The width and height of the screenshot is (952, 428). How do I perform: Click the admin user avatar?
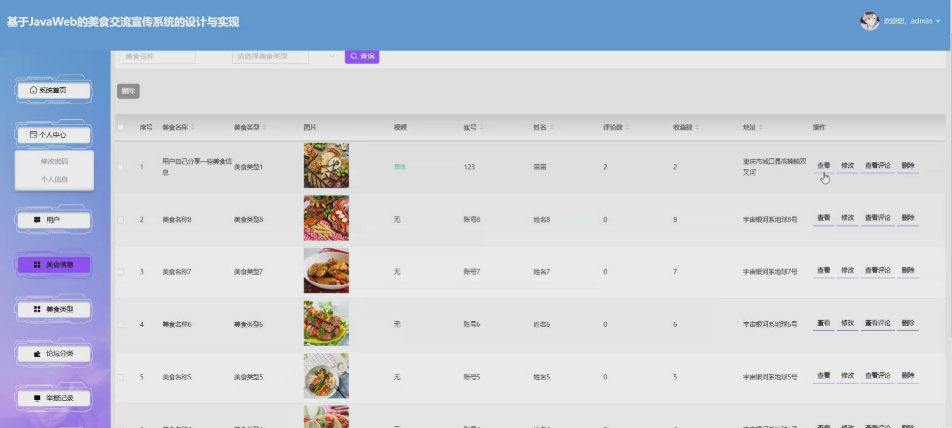point(869,21)
